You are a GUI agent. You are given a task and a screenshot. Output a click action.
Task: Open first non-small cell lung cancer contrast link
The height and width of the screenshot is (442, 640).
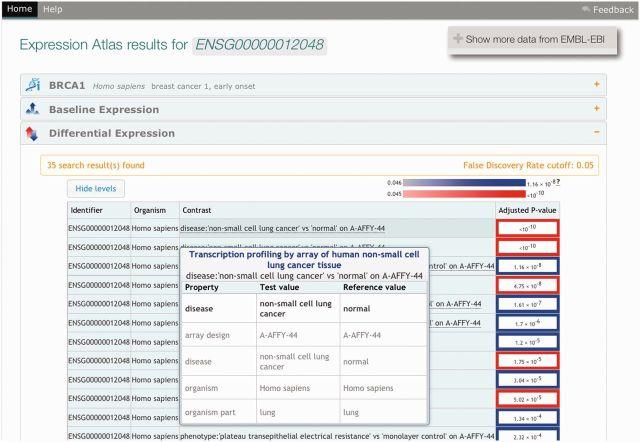click(282, 229)
